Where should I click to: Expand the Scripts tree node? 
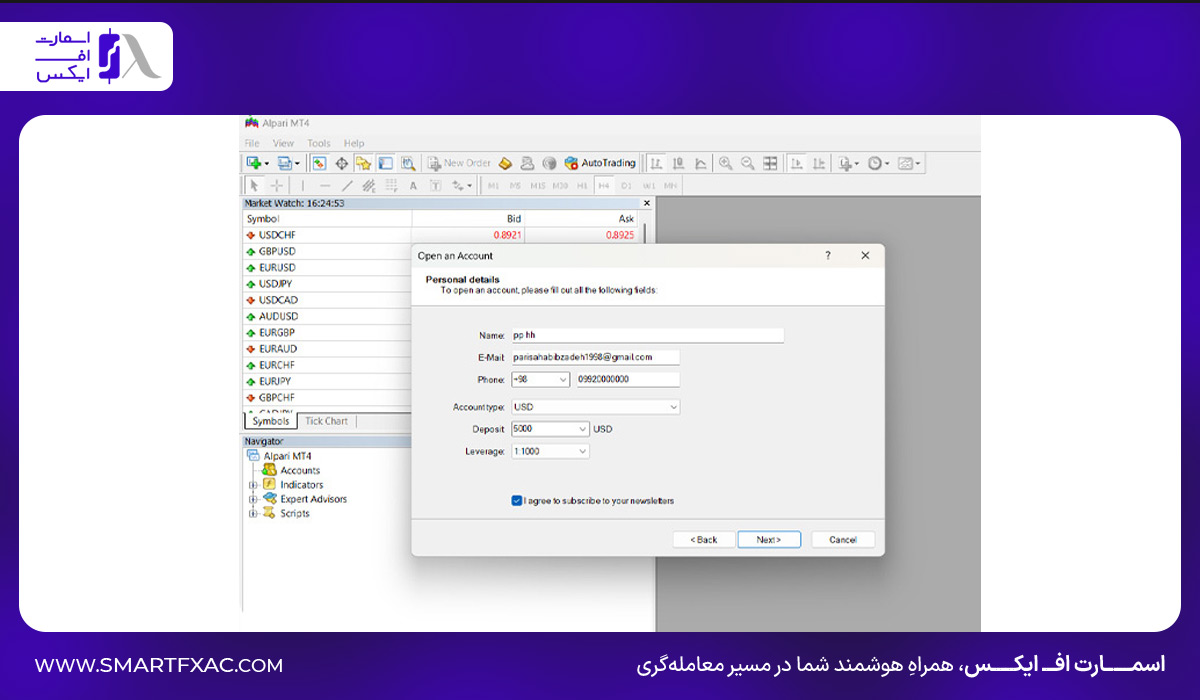pyautogui.click(x=253, y=513)
